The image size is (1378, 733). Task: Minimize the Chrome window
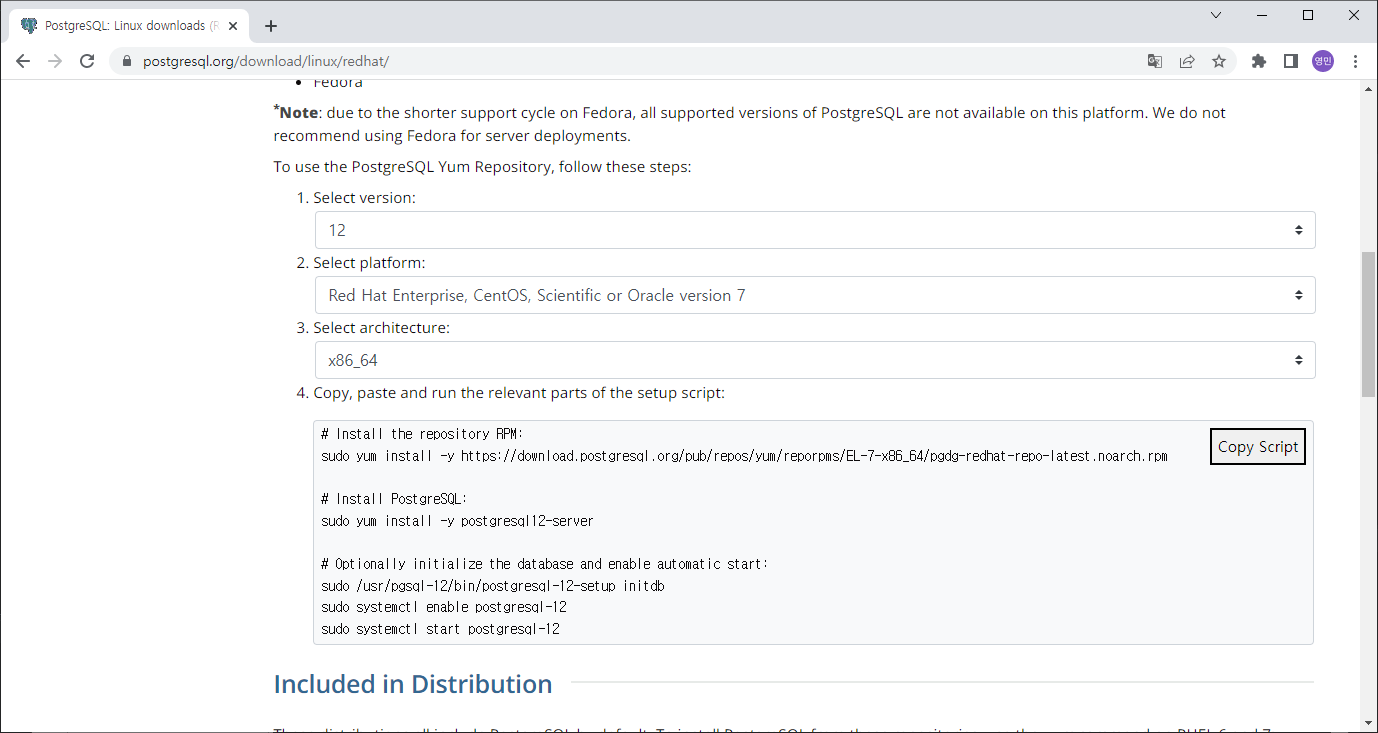[1262, 15]
